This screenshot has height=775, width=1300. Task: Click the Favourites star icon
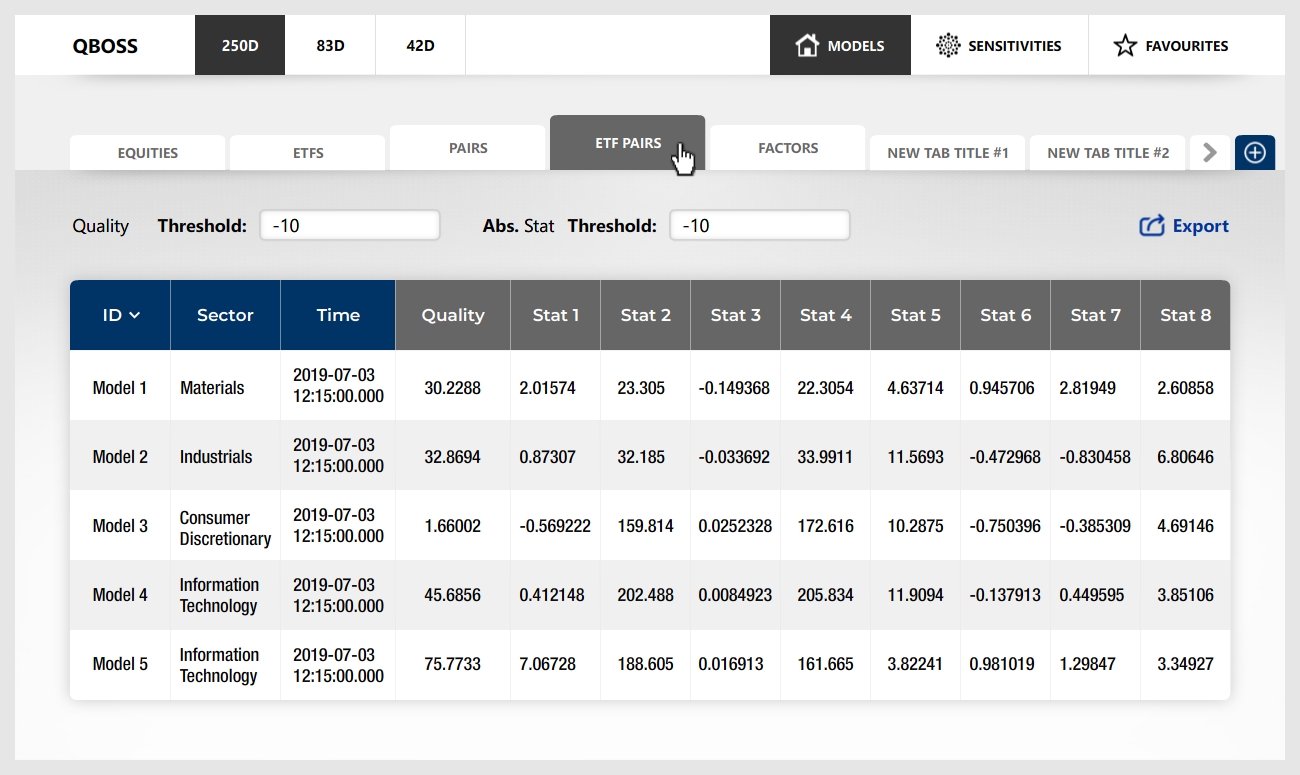pyautogui.click(x=1125, y=45)
